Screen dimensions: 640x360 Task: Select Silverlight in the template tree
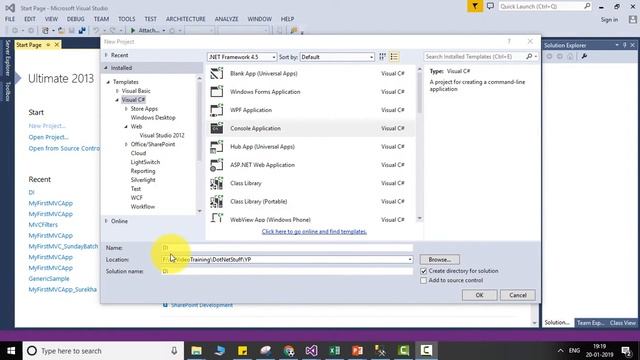pyautogui.click(x=143, y=180)
